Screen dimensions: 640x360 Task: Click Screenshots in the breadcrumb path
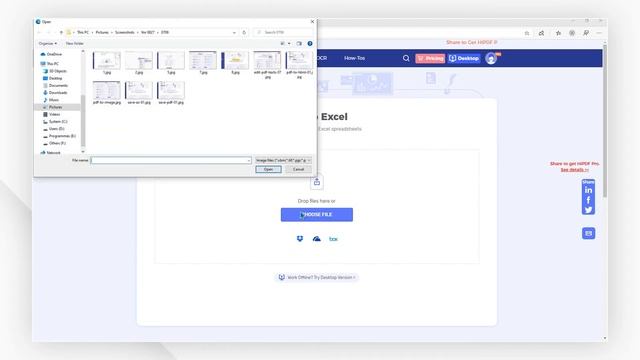tap(124, 32)
